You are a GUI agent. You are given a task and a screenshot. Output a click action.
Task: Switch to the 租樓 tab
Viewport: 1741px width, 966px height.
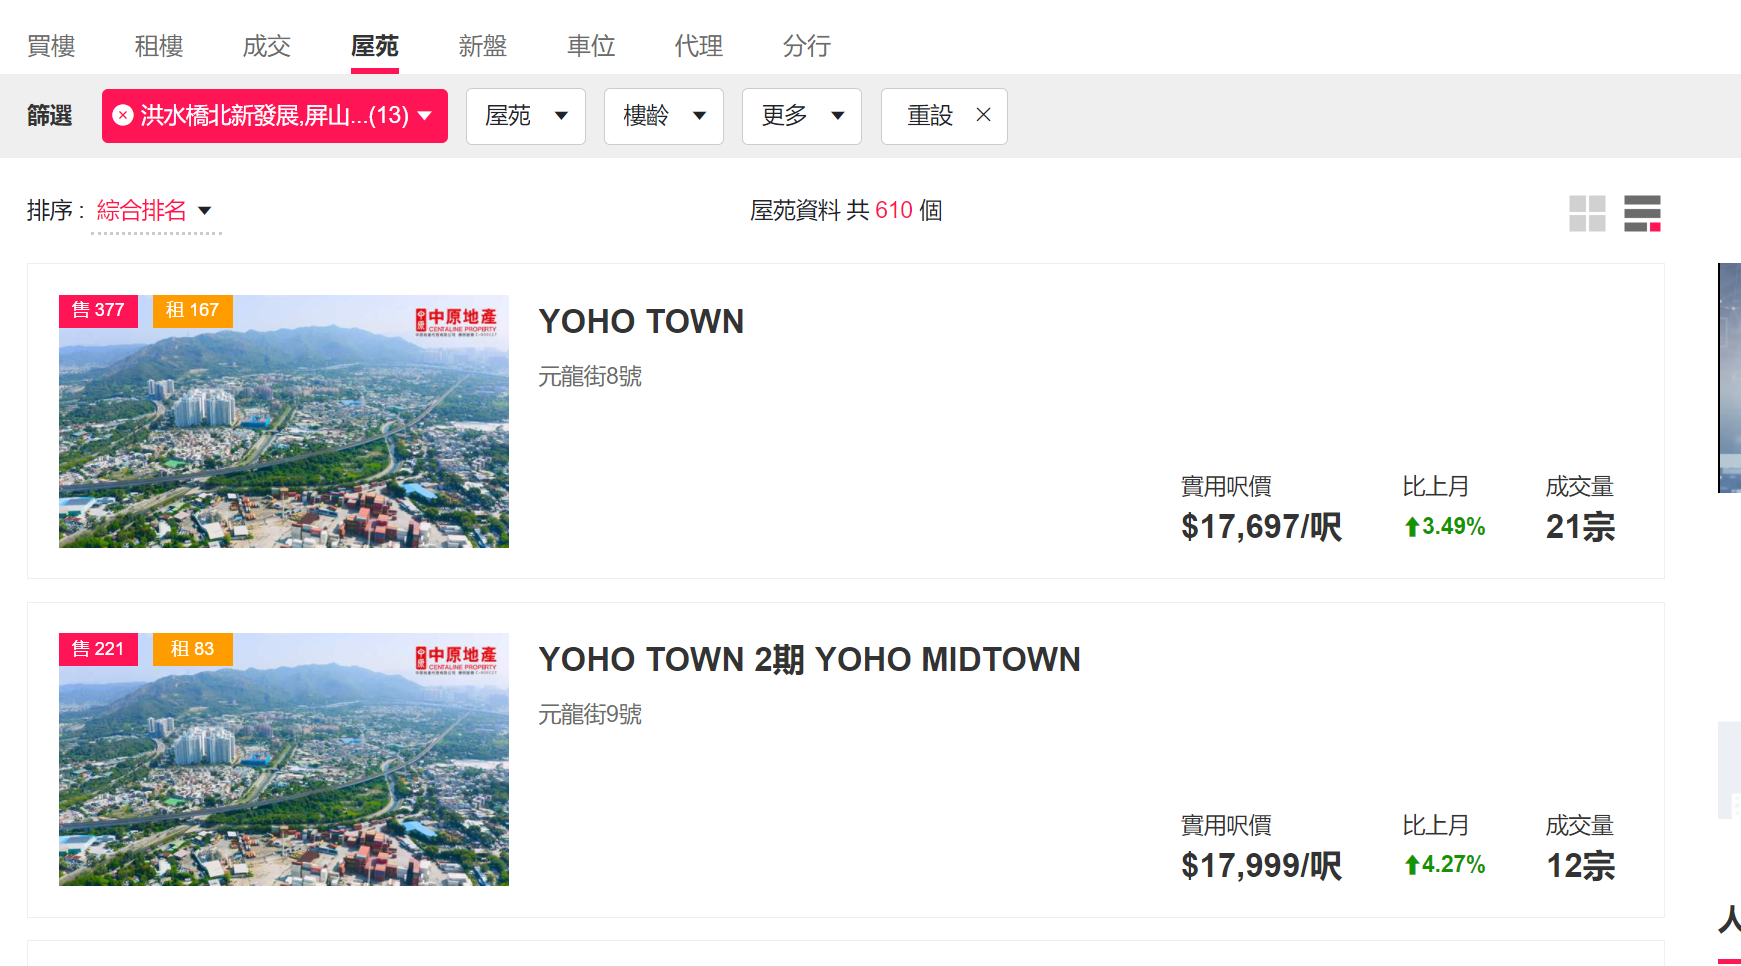point(159,46)
